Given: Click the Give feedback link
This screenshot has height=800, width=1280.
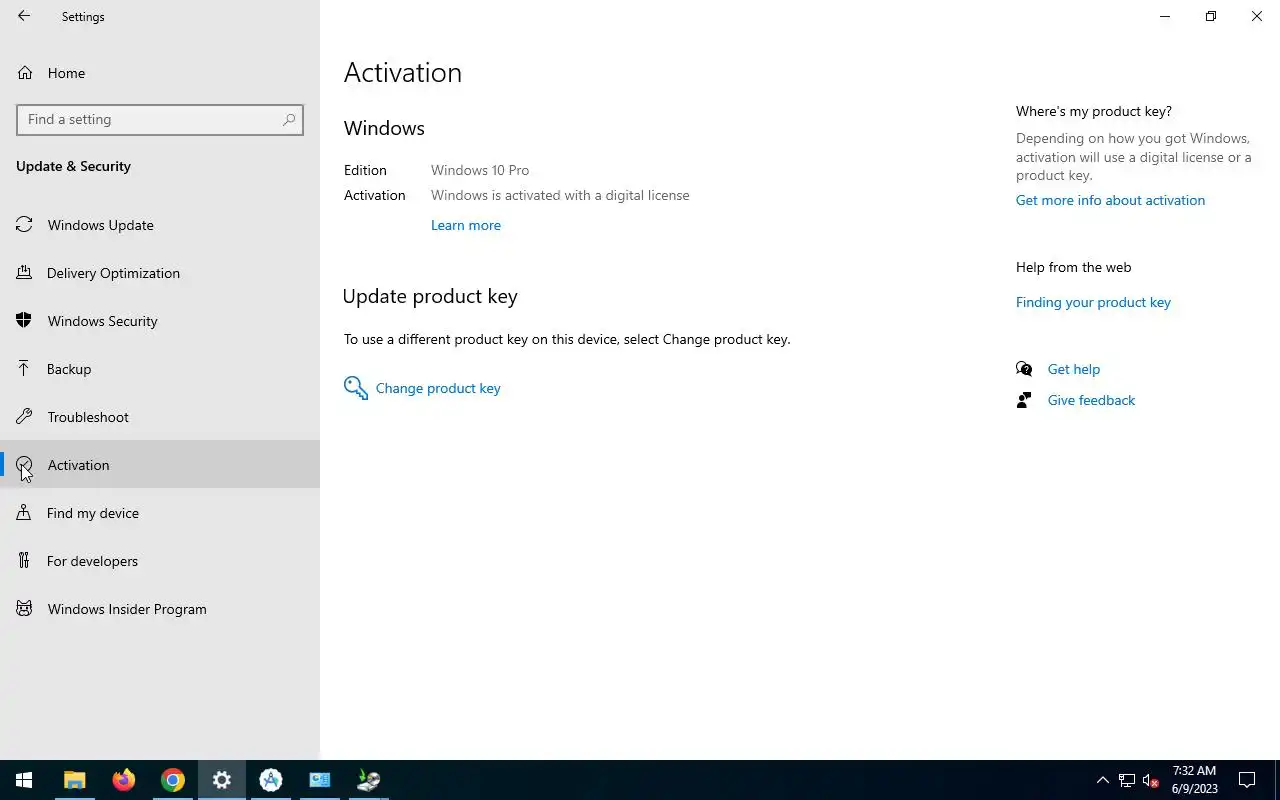Looking at the screenshot, I should point(1091,400).
